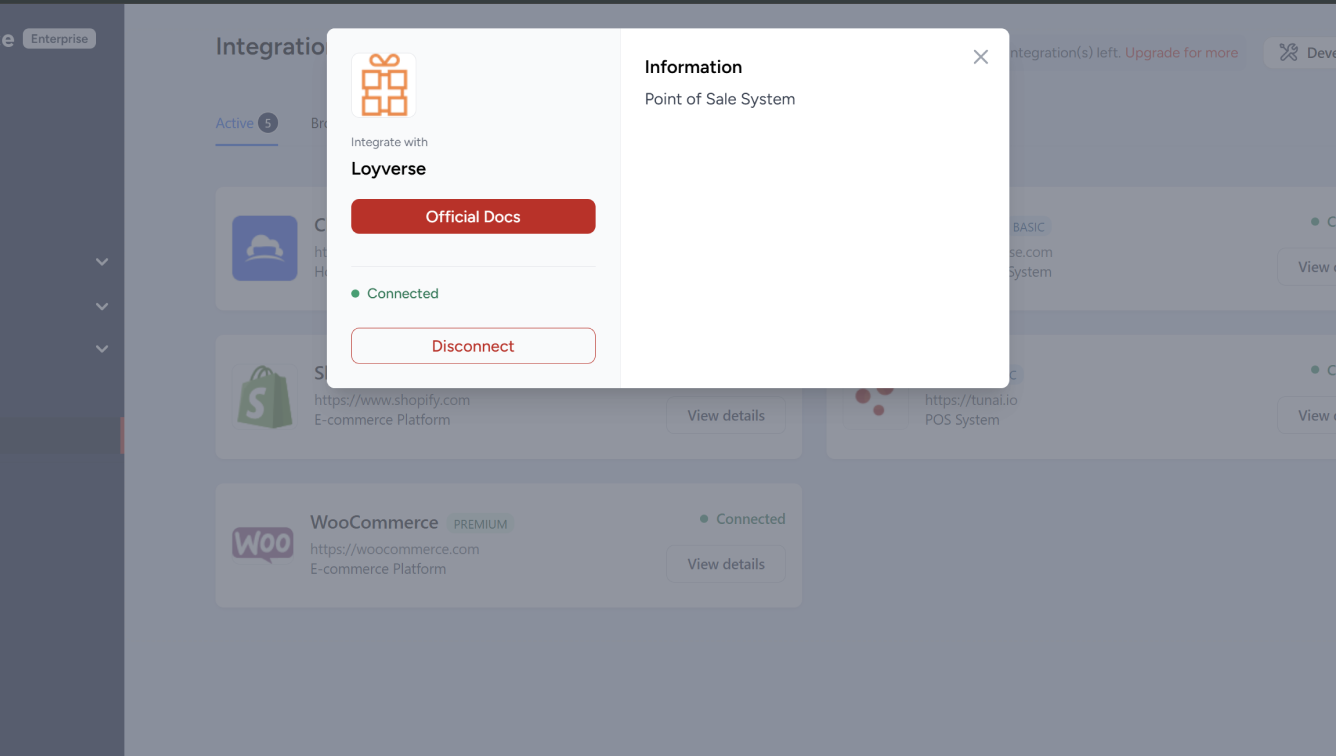Open the Upgrade for more link
Screen dimensions: 1336x756
1181,52
